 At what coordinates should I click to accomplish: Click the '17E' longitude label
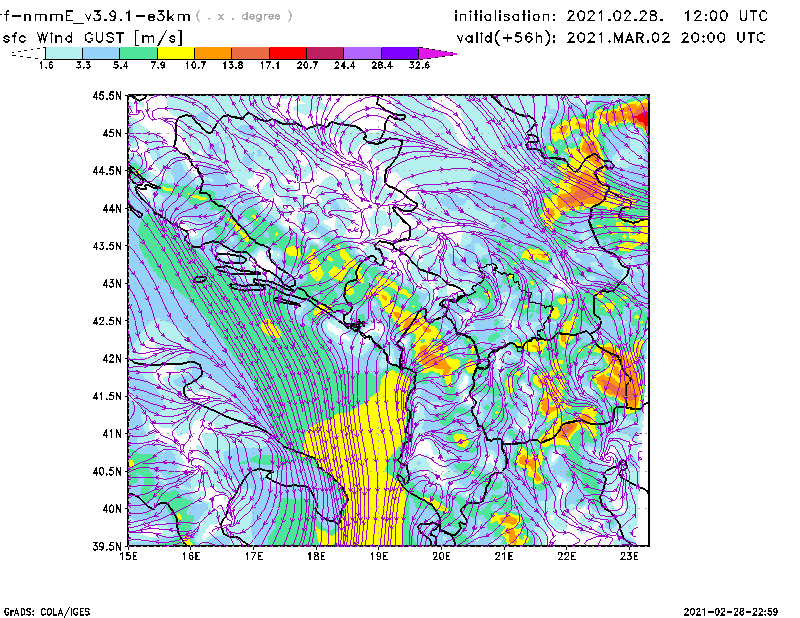[254, 556]
